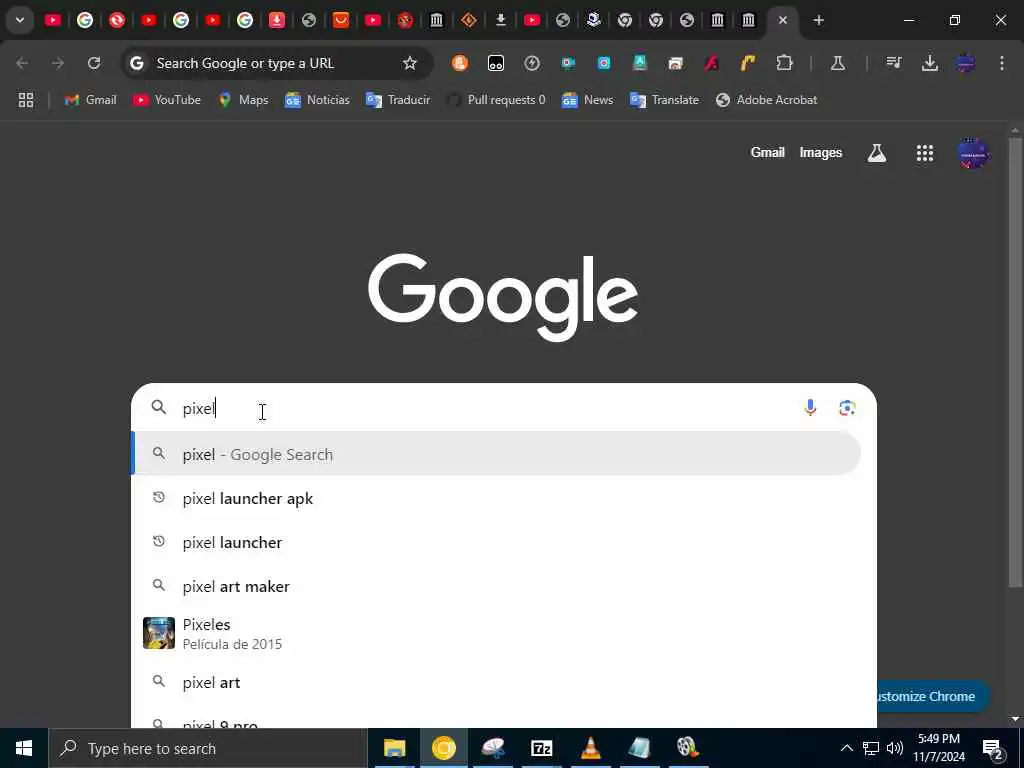Open the Adobe Acrobat bookmark
The image size is (1024, 768).
coord(767,100)
